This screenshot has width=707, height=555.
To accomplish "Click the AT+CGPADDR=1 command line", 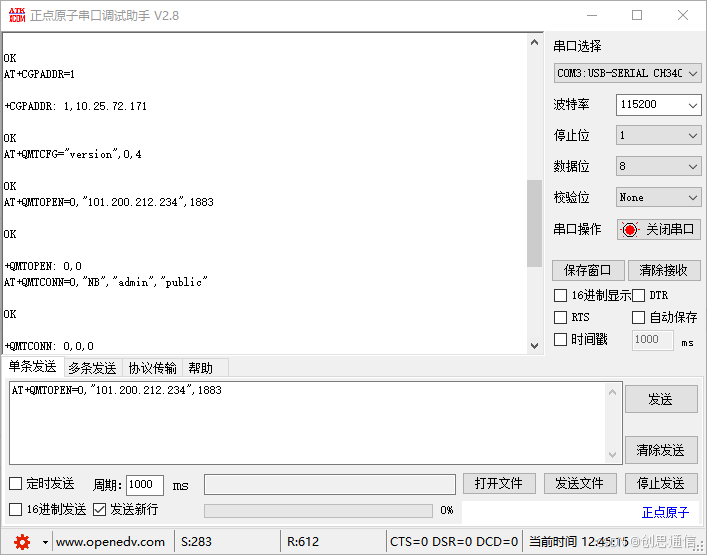I will click(x=39, y=74).
